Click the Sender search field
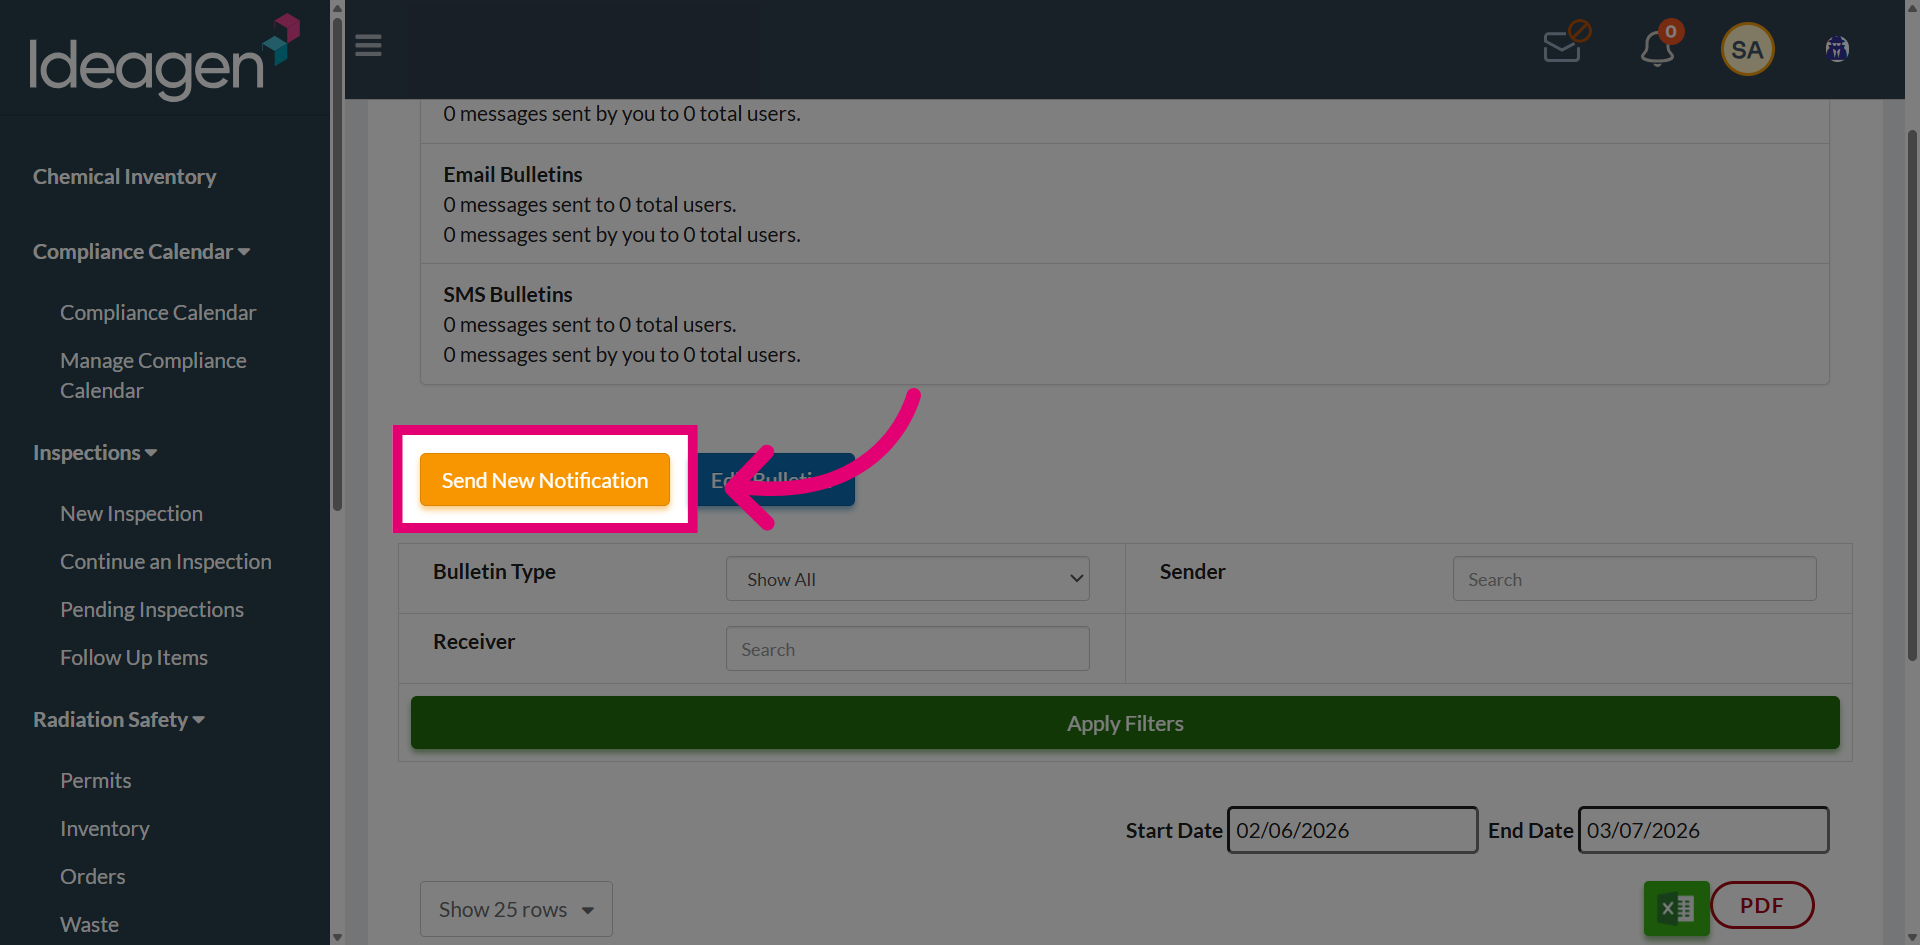This screenshot has width=1920, height=945. (1634, 579)
